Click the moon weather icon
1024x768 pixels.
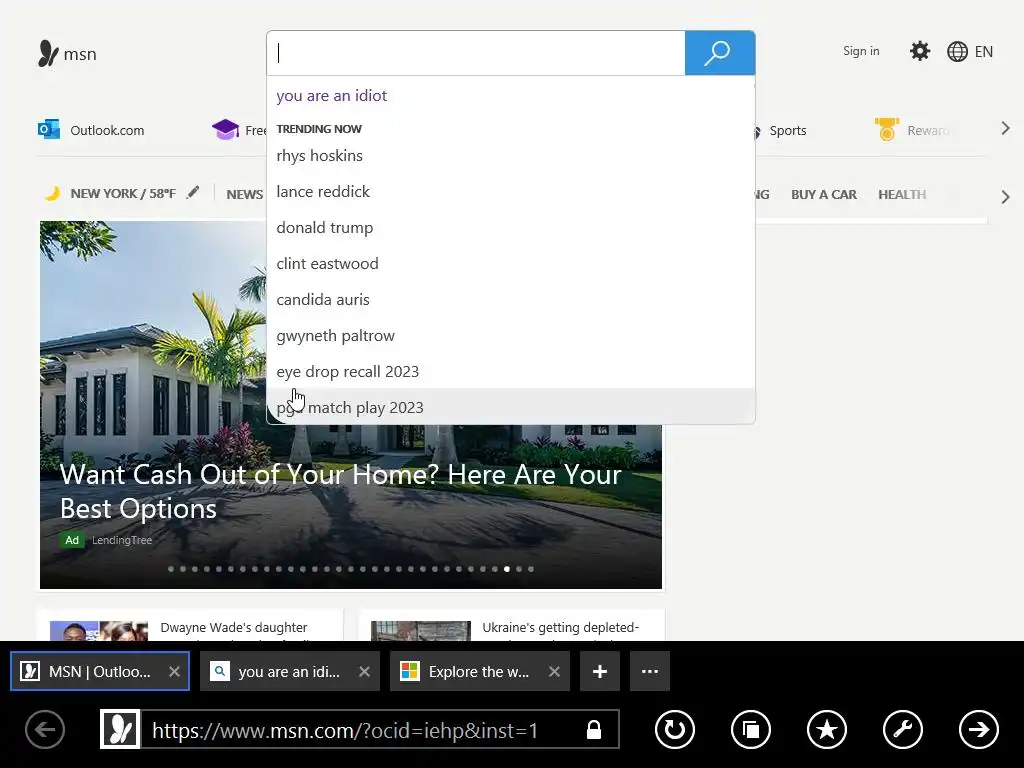click(x=52, y=193)
